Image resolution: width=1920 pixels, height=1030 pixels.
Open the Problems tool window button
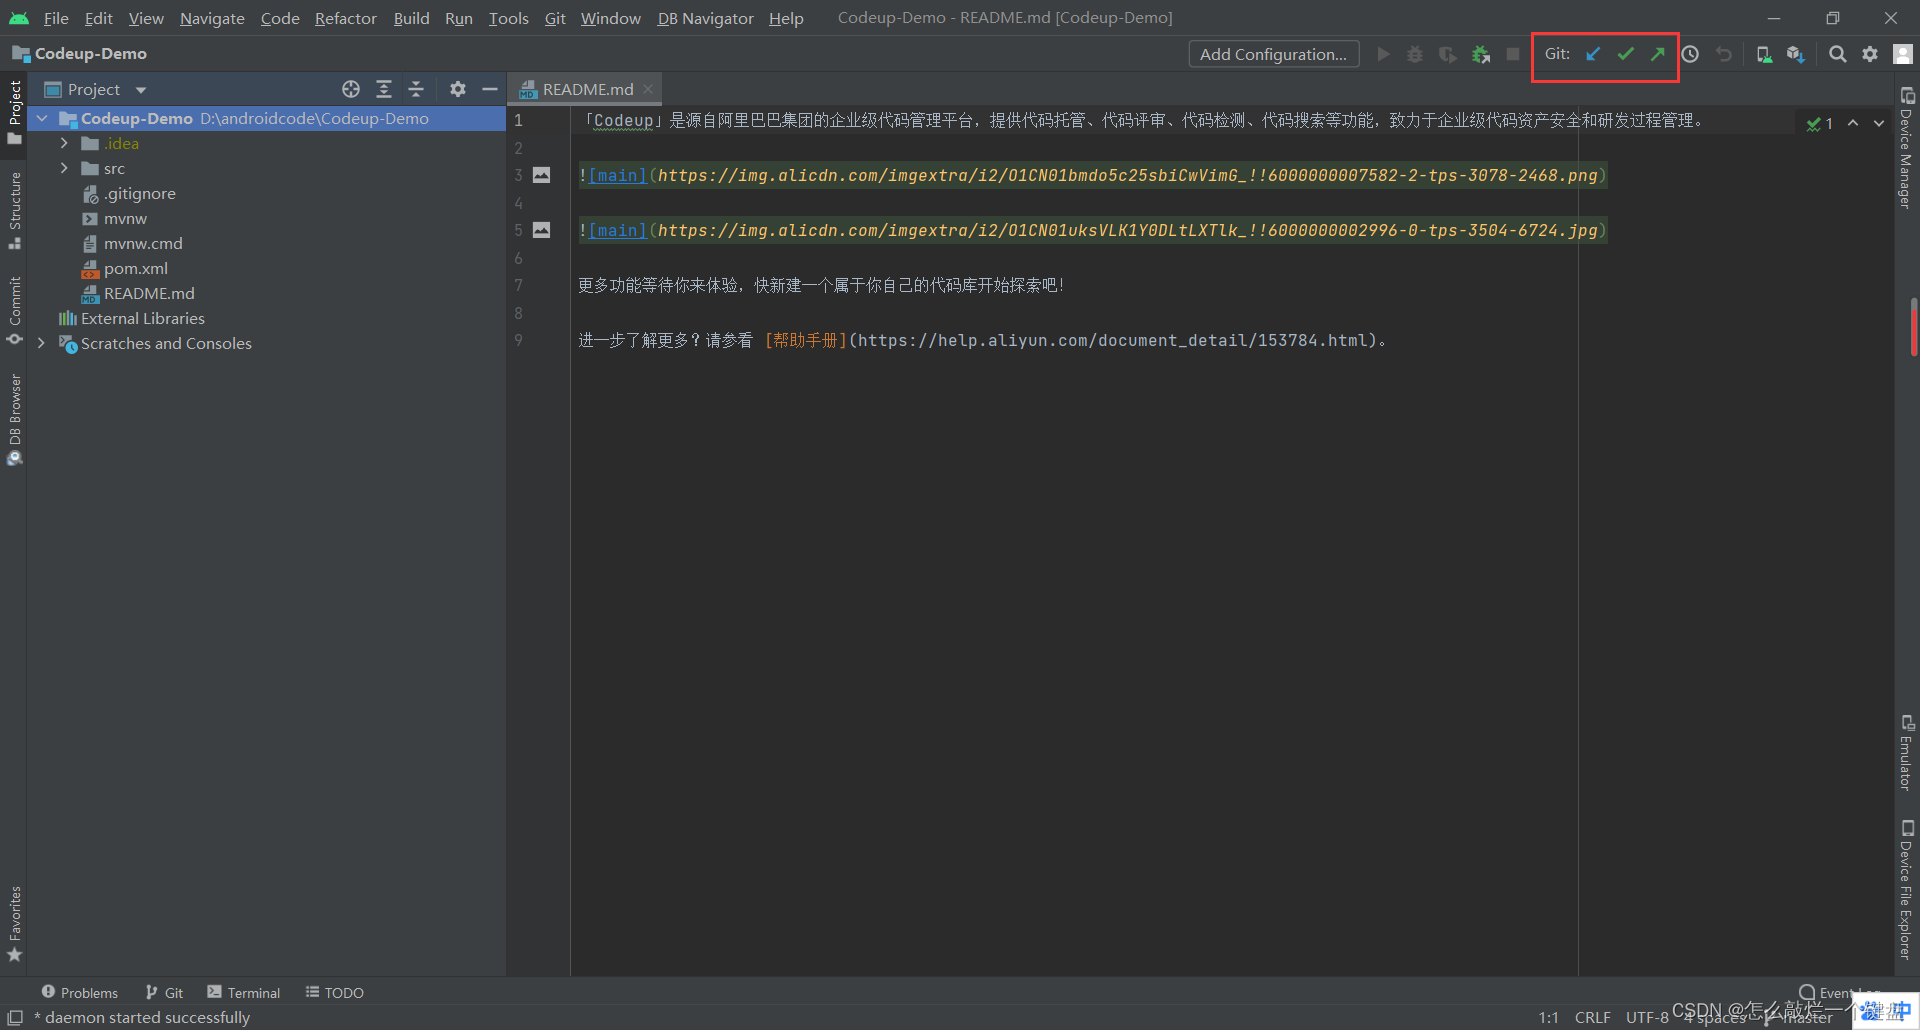[x=80, y=992]
